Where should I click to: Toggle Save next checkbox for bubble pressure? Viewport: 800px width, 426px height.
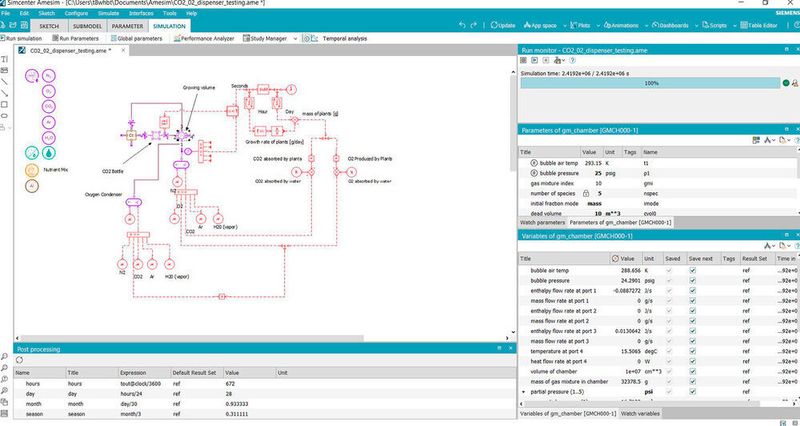point(692,281)
